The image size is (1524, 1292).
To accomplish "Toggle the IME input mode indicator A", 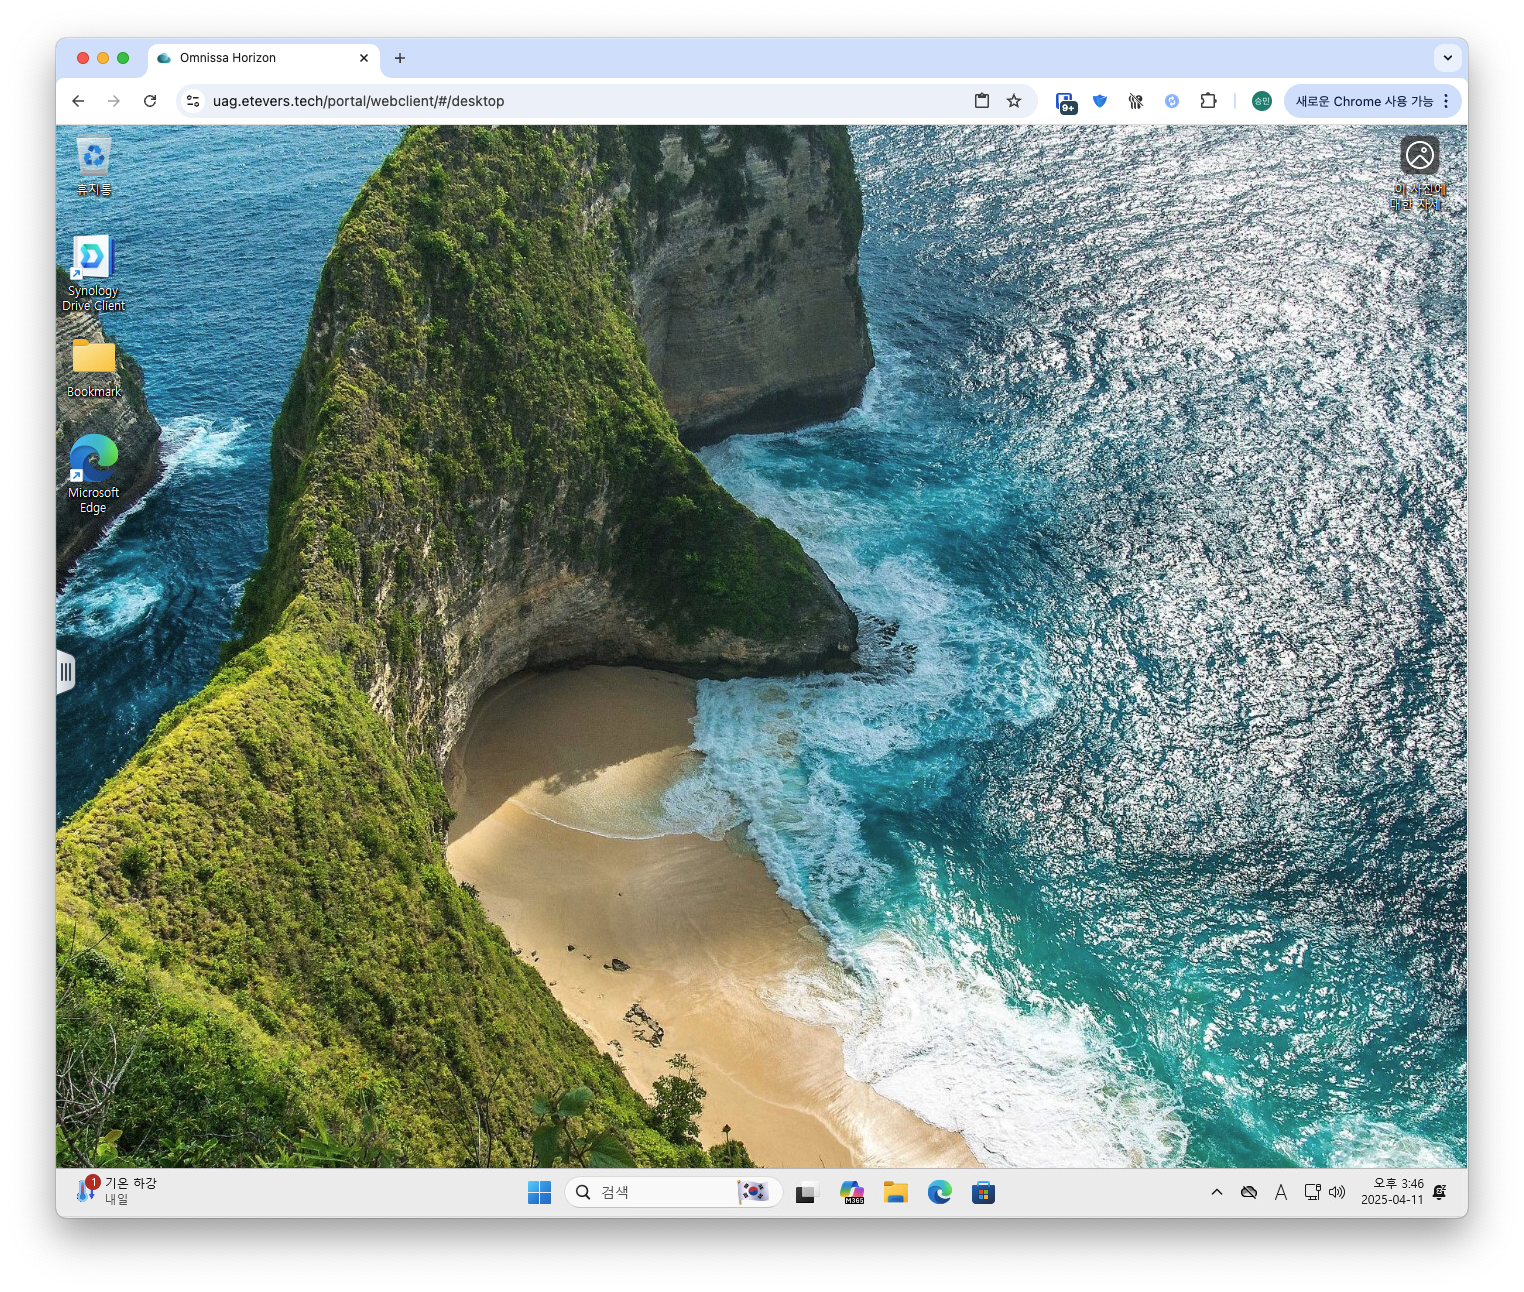I will click(x=1281, y=1192).
